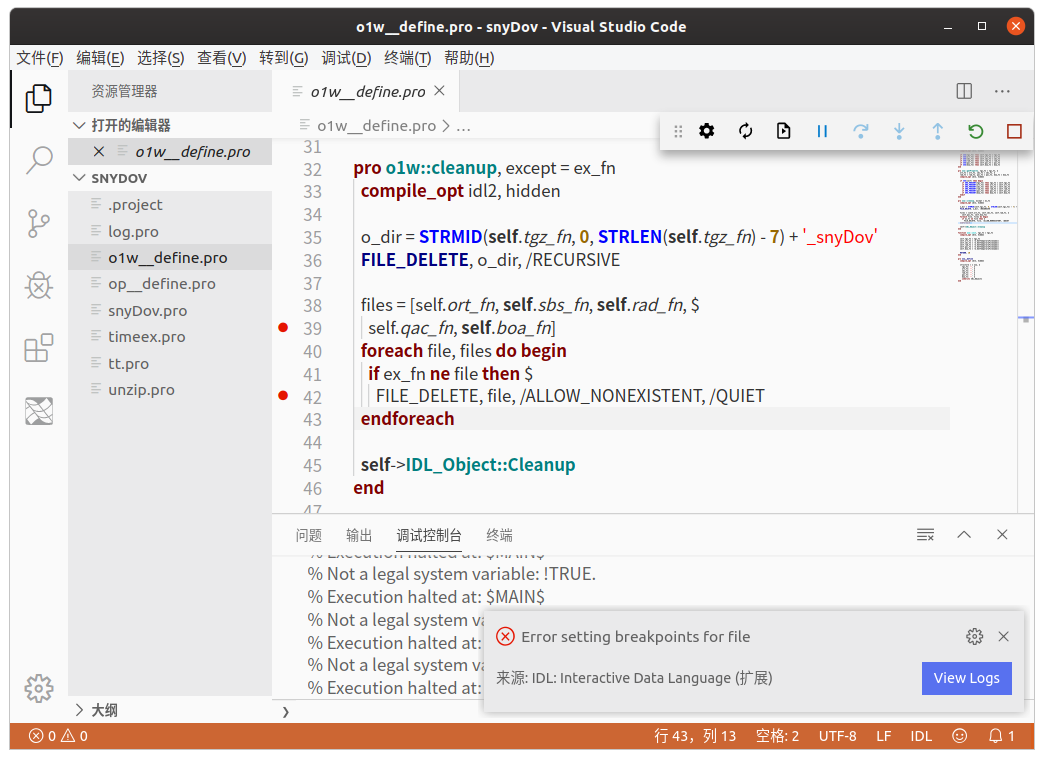Image resolution: width=1044 pixels, height=759 pixels.
Task: Click line and column indicator in status bar
Action: (695, 736)
